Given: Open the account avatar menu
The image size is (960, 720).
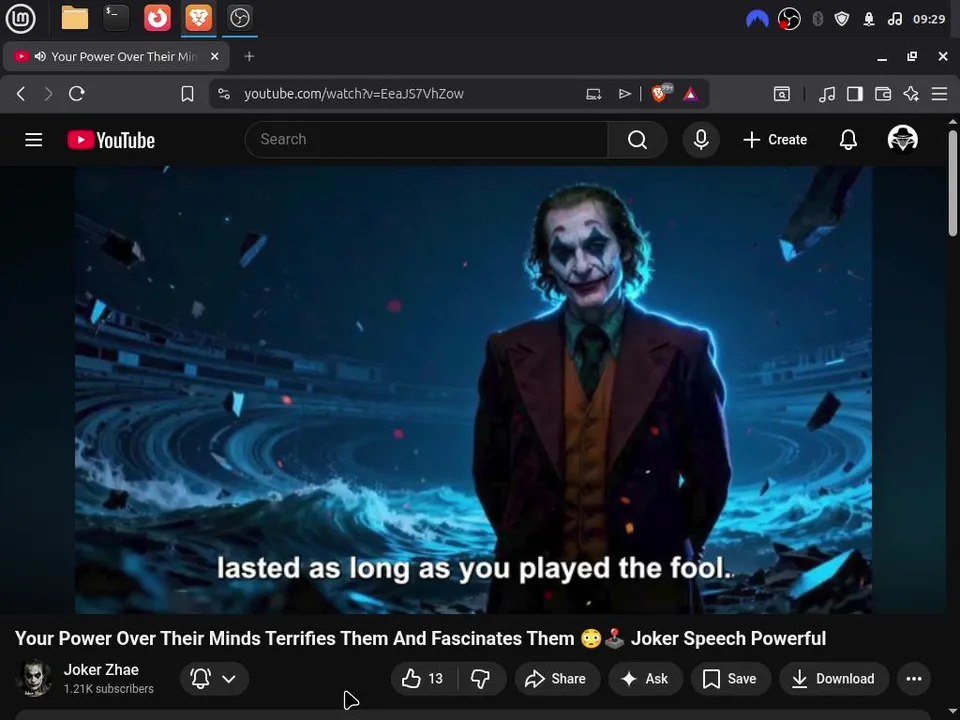Looking at the screenshot, I should pos(902,139).
